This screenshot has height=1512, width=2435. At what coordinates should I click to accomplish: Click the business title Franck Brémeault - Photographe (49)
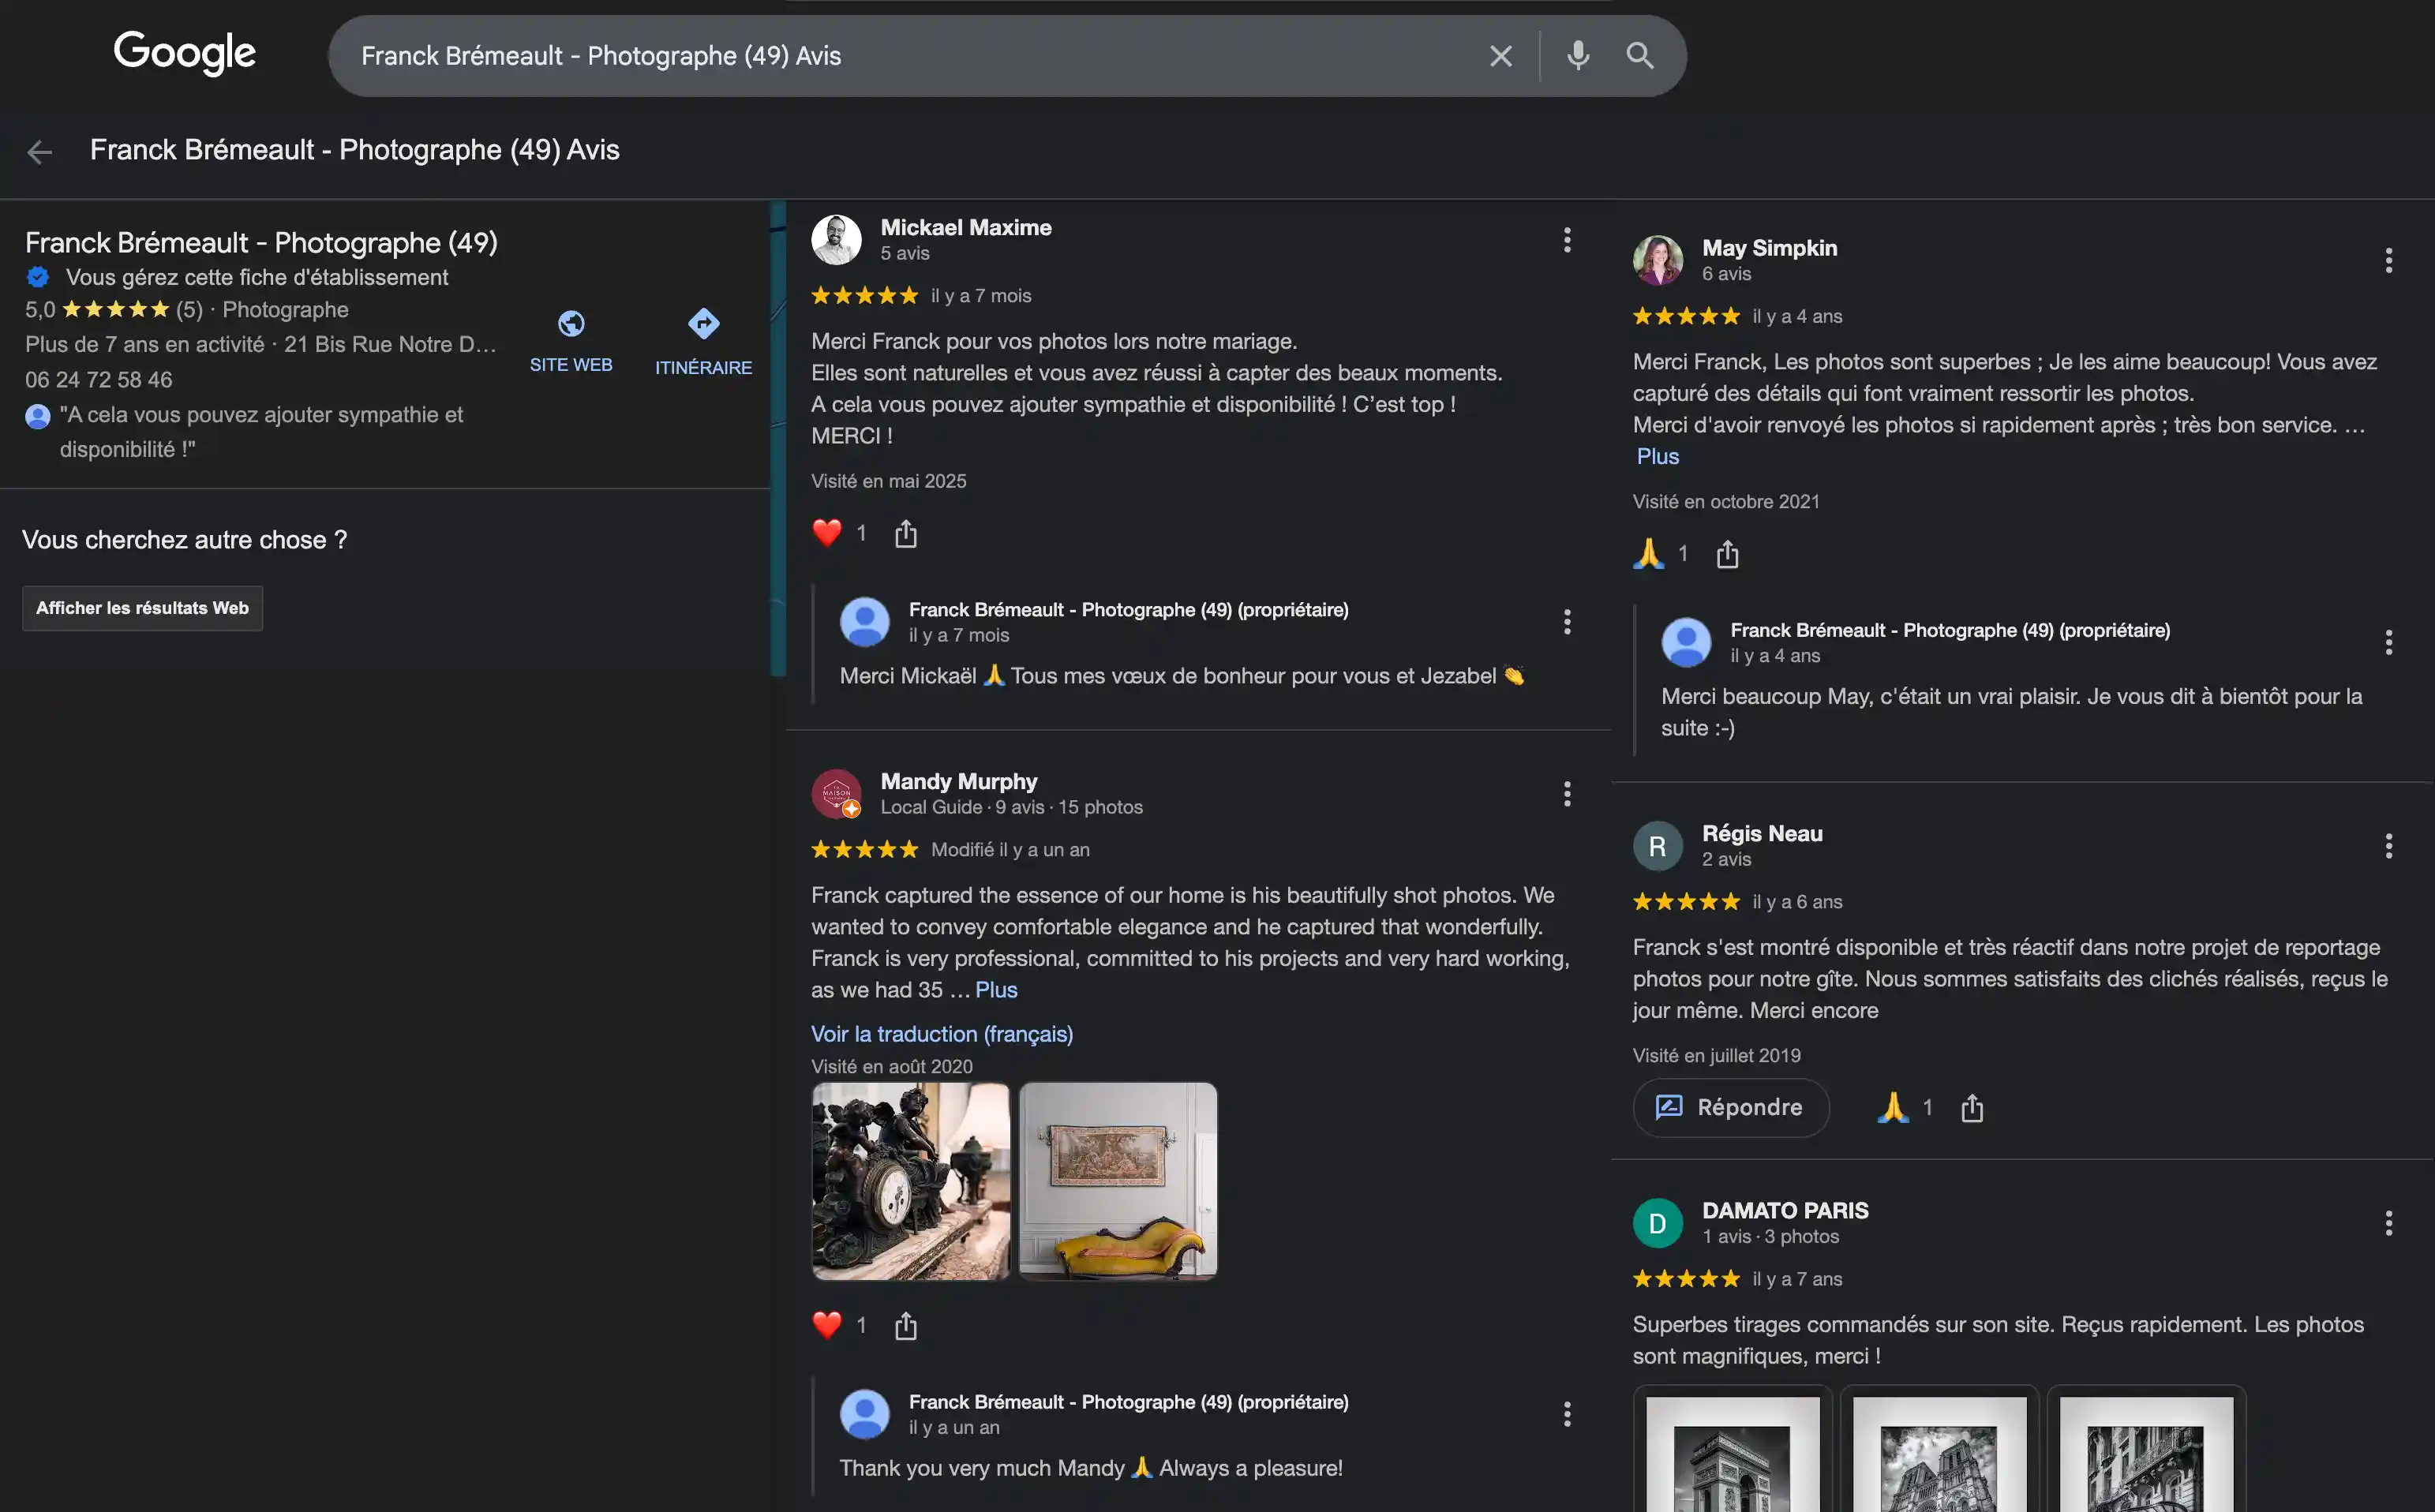point(261,243)
